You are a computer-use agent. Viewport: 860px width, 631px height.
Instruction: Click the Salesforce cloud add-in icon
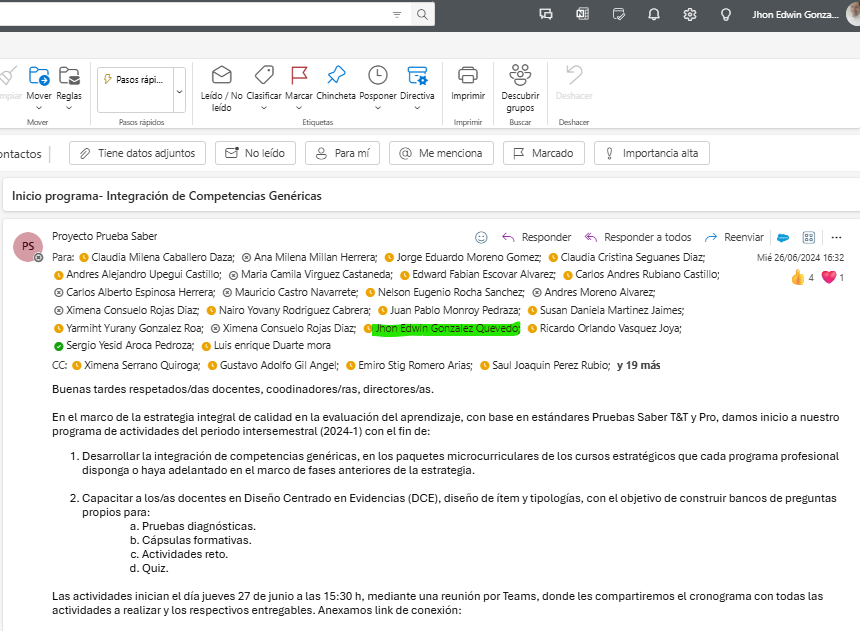(784, 237)
